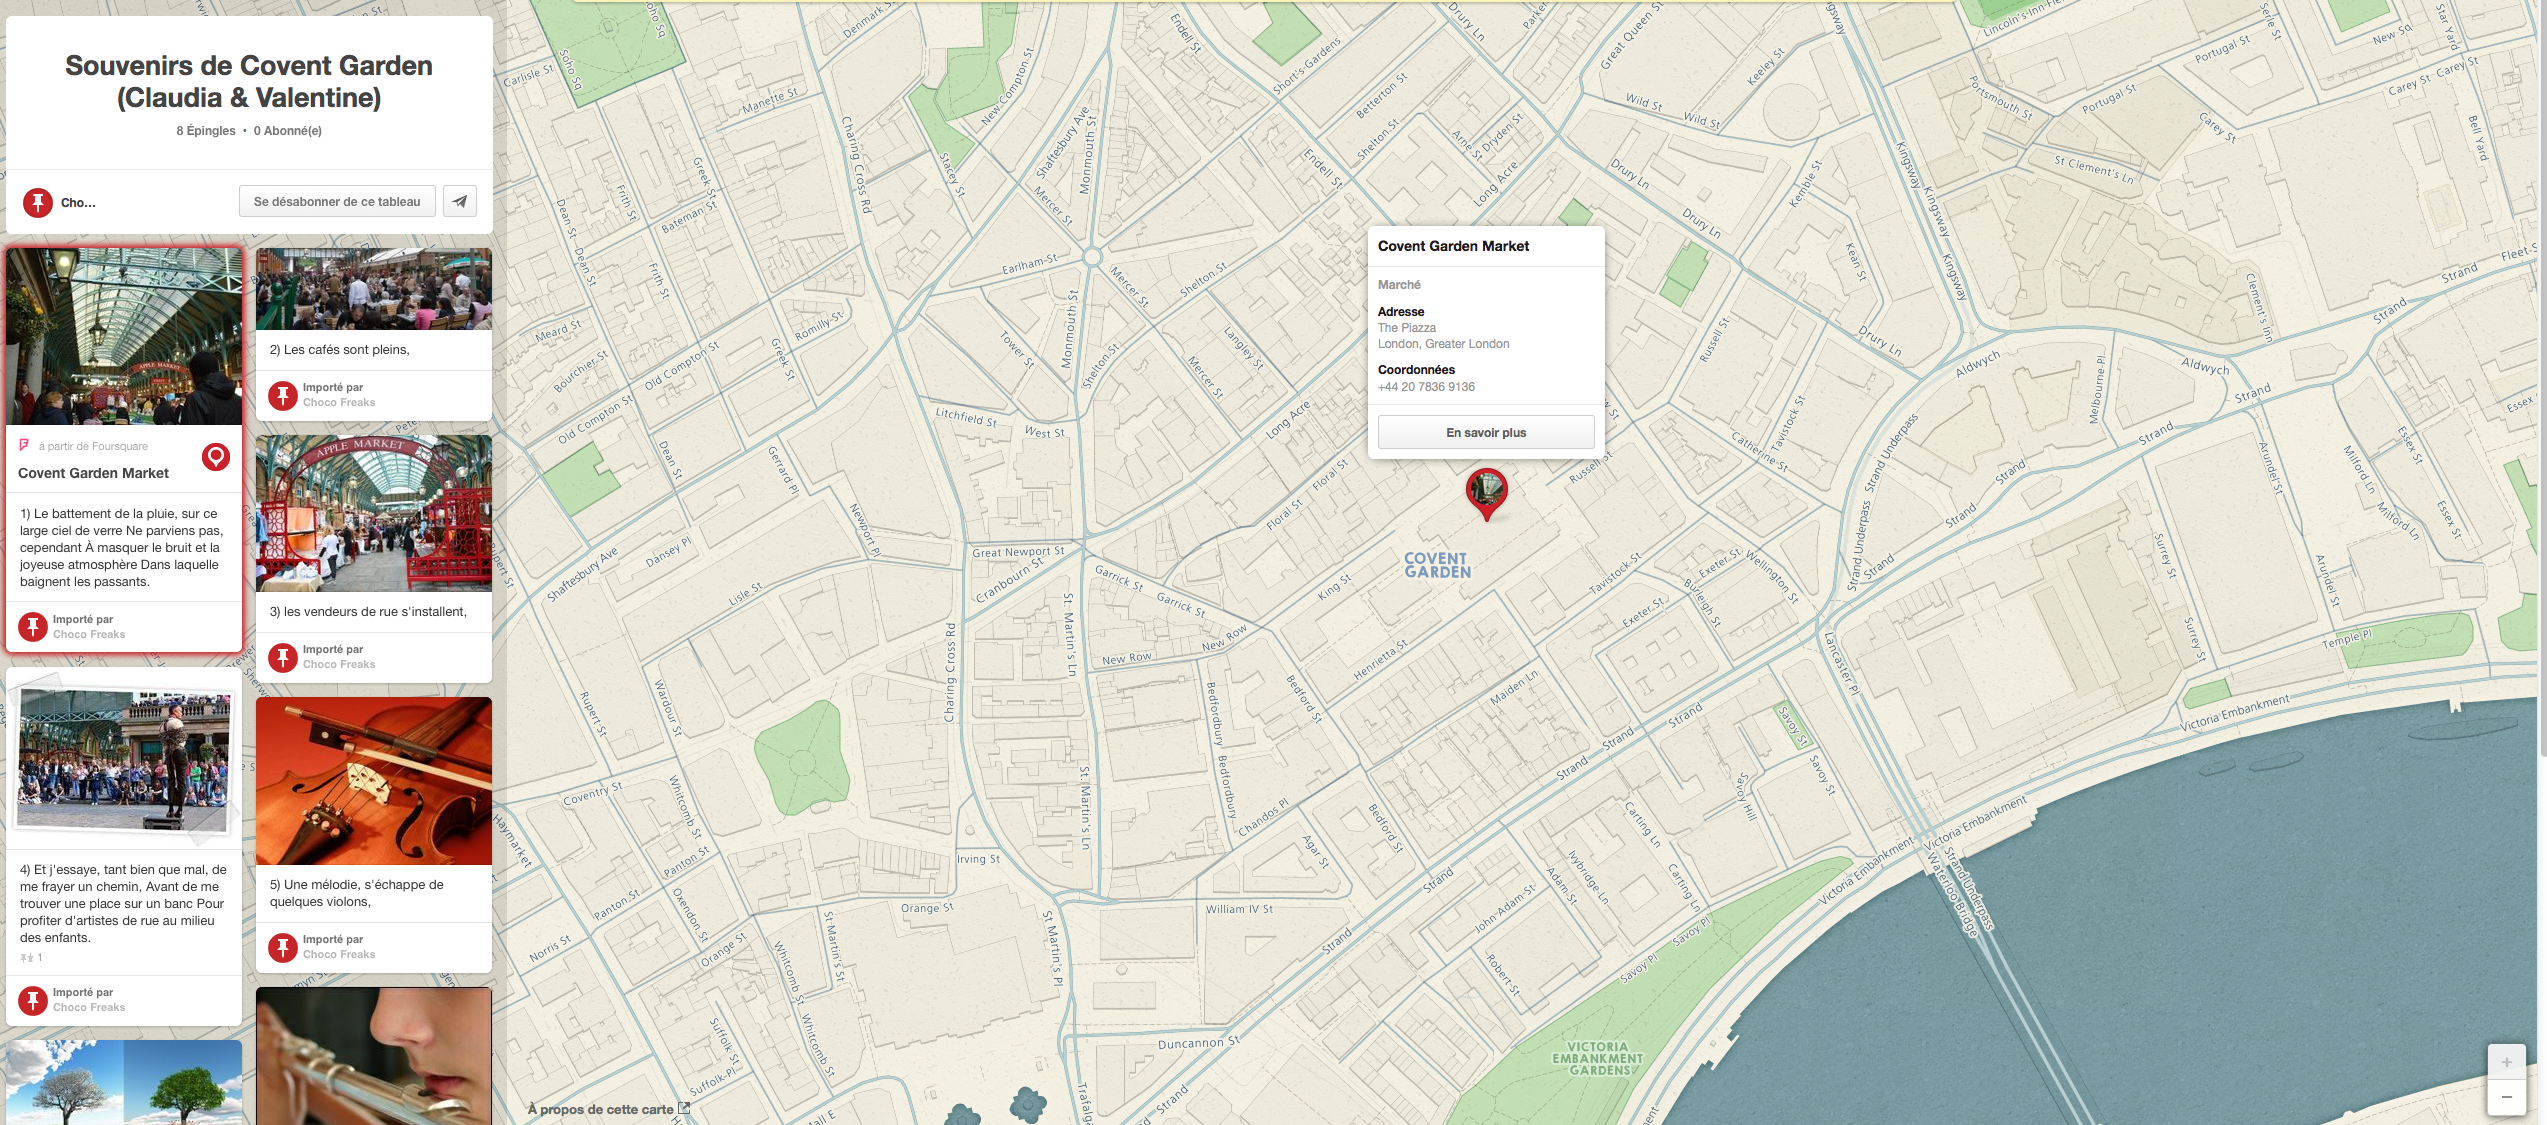Viewport: 2547px width, 1125px height.
Task: Click the send board paper-plane icon
Action: click(x=460, y=201)
